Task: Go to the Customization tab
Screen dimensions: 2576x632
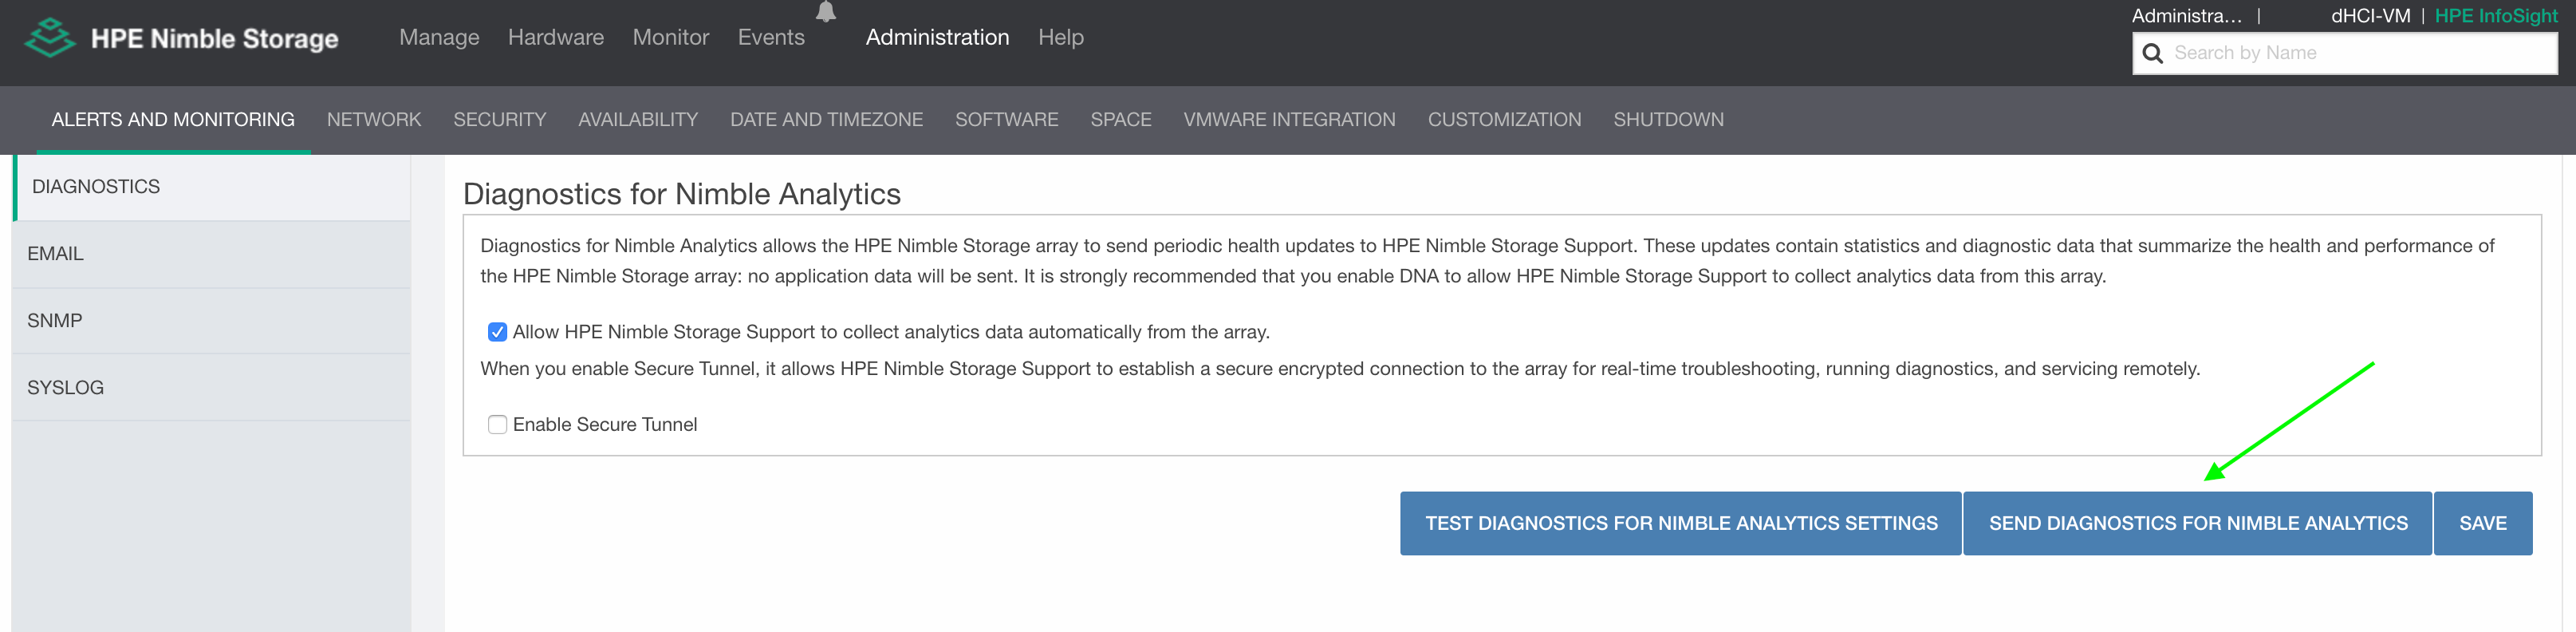Action: (1504, 119)
